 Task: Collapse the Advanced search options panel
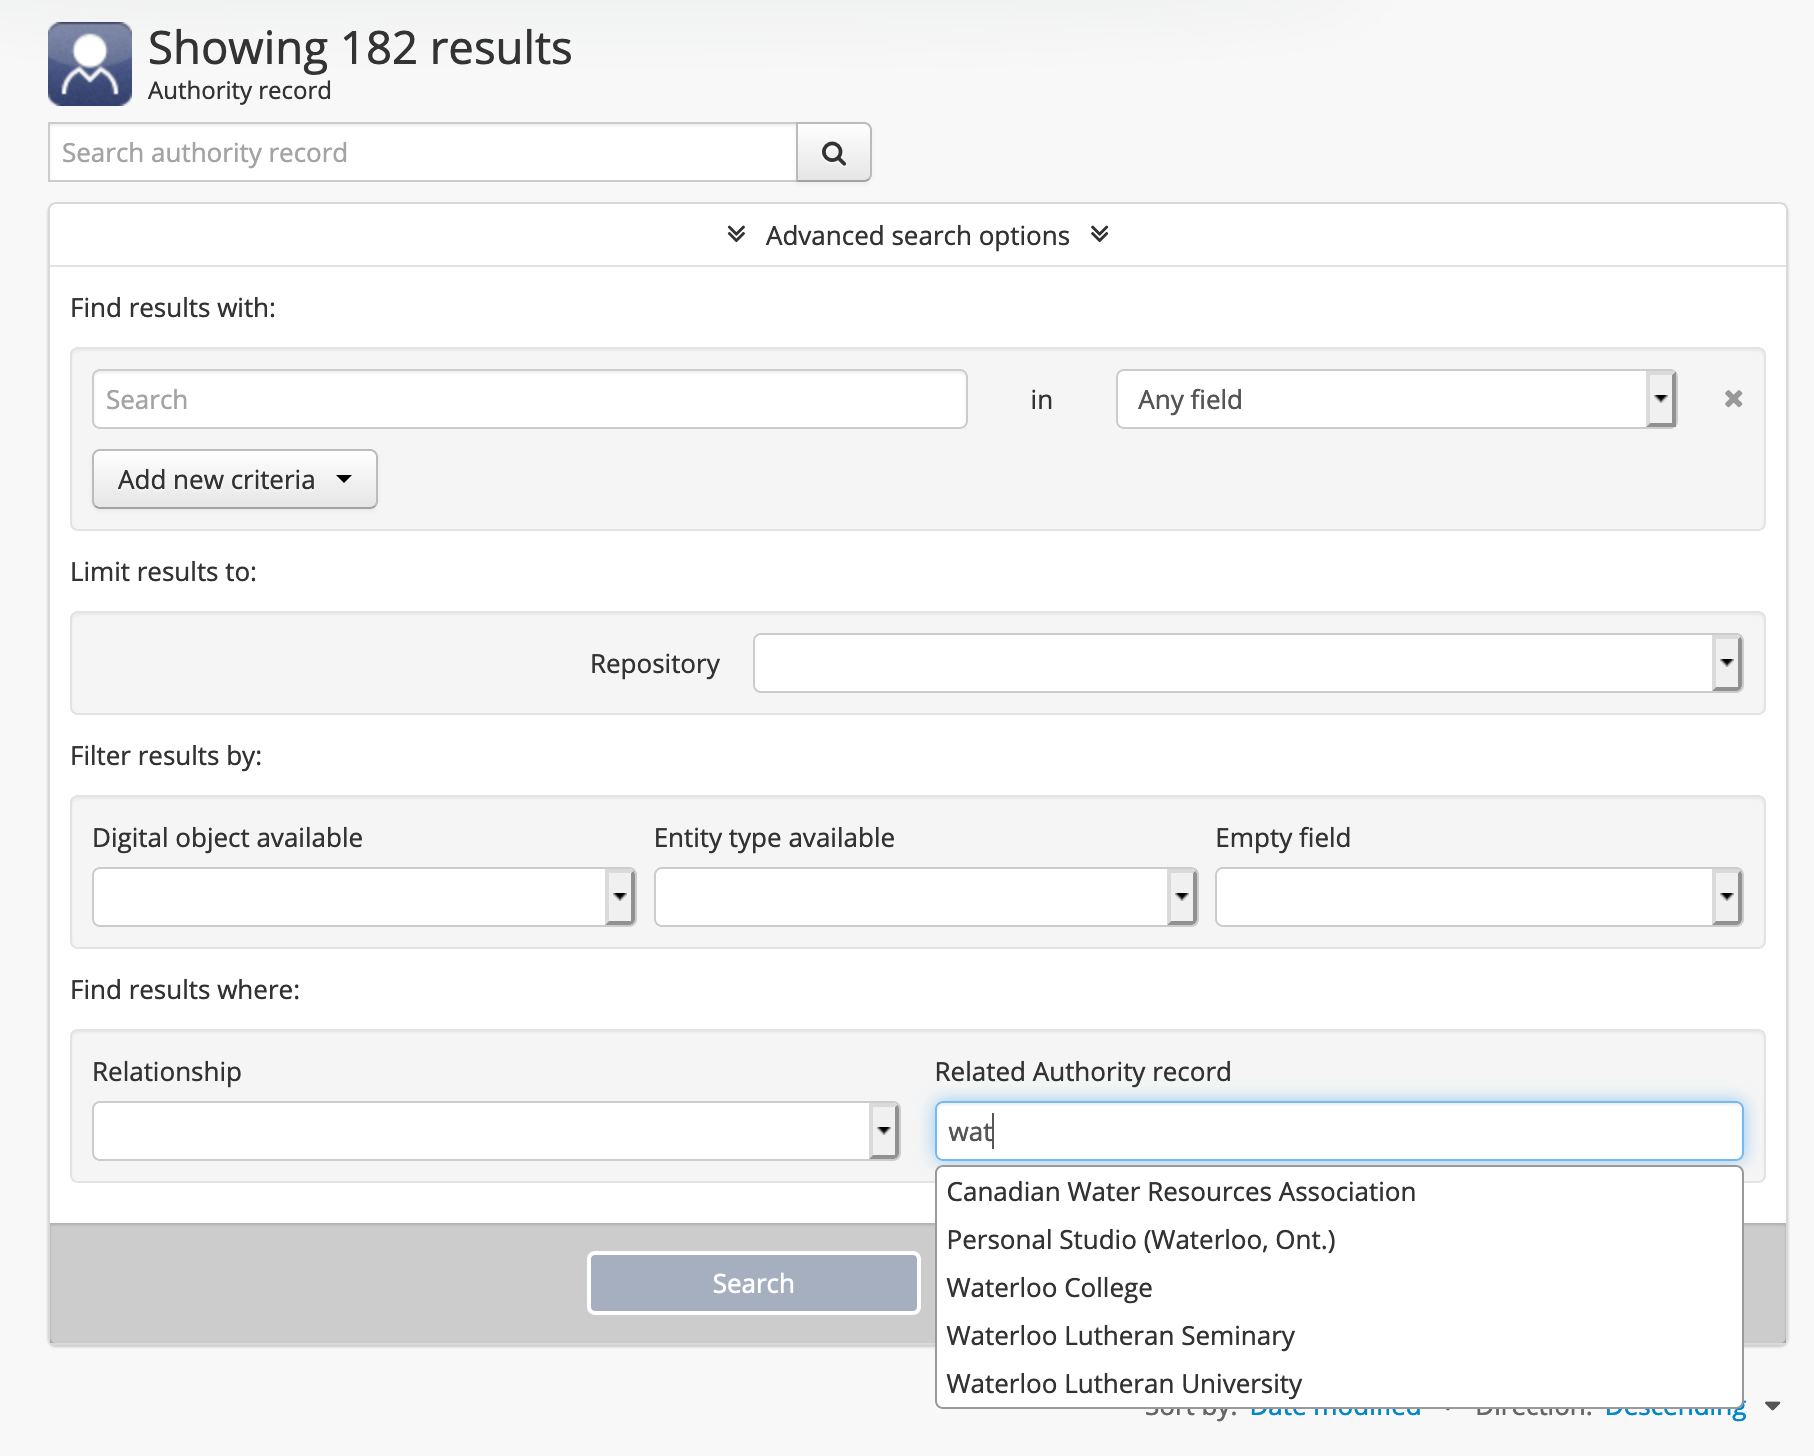(916, 236)
